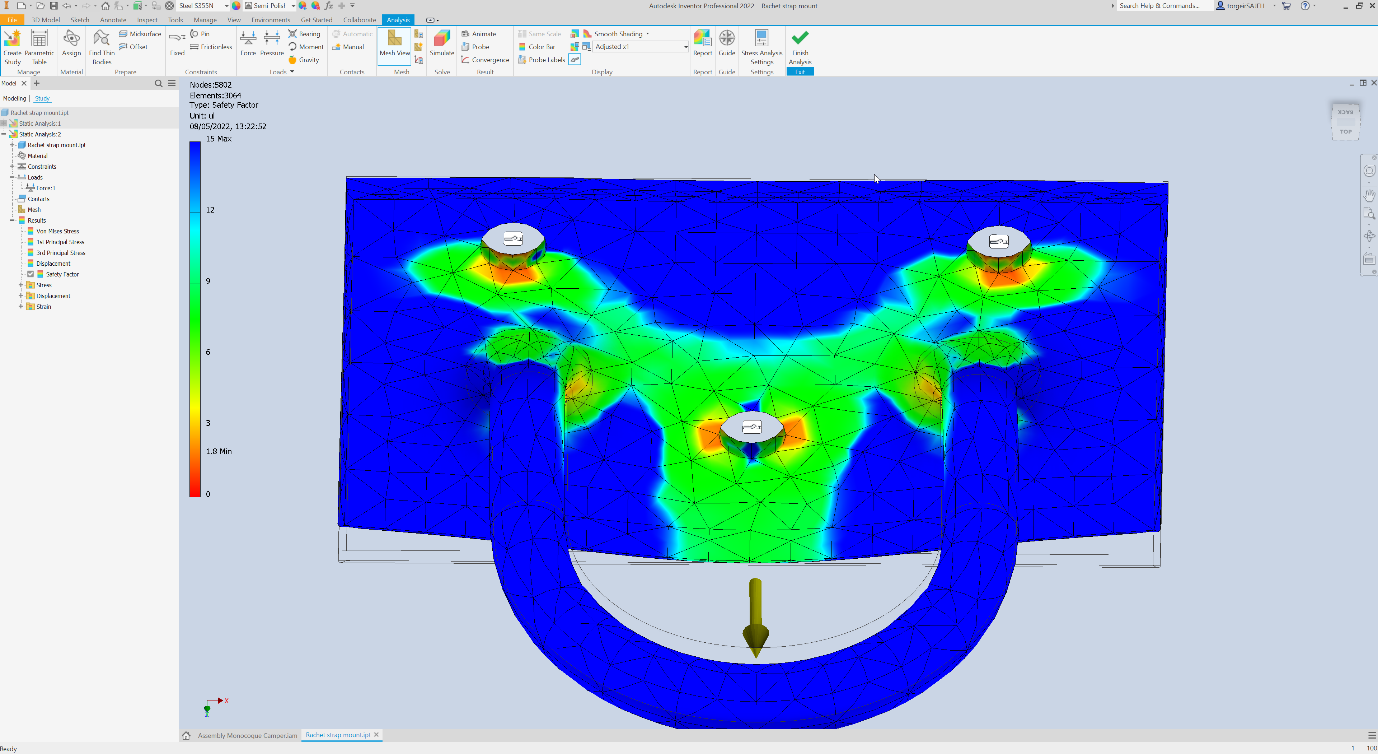The image size is (1378, 754).
Task: Click Finish Analysis
Action: click(x=800, y=46)
